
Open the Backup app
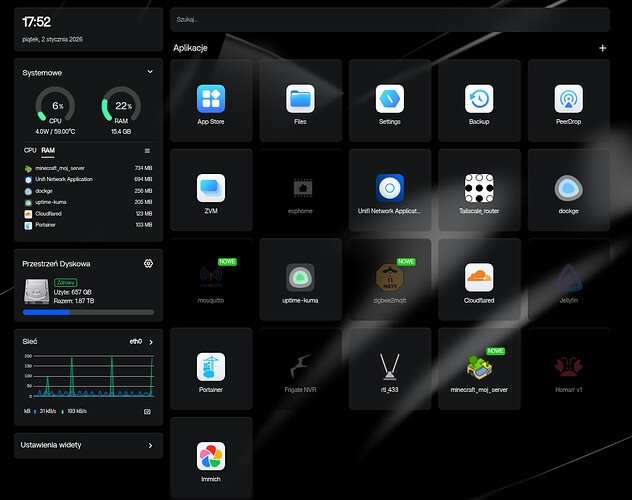point(479,99)
